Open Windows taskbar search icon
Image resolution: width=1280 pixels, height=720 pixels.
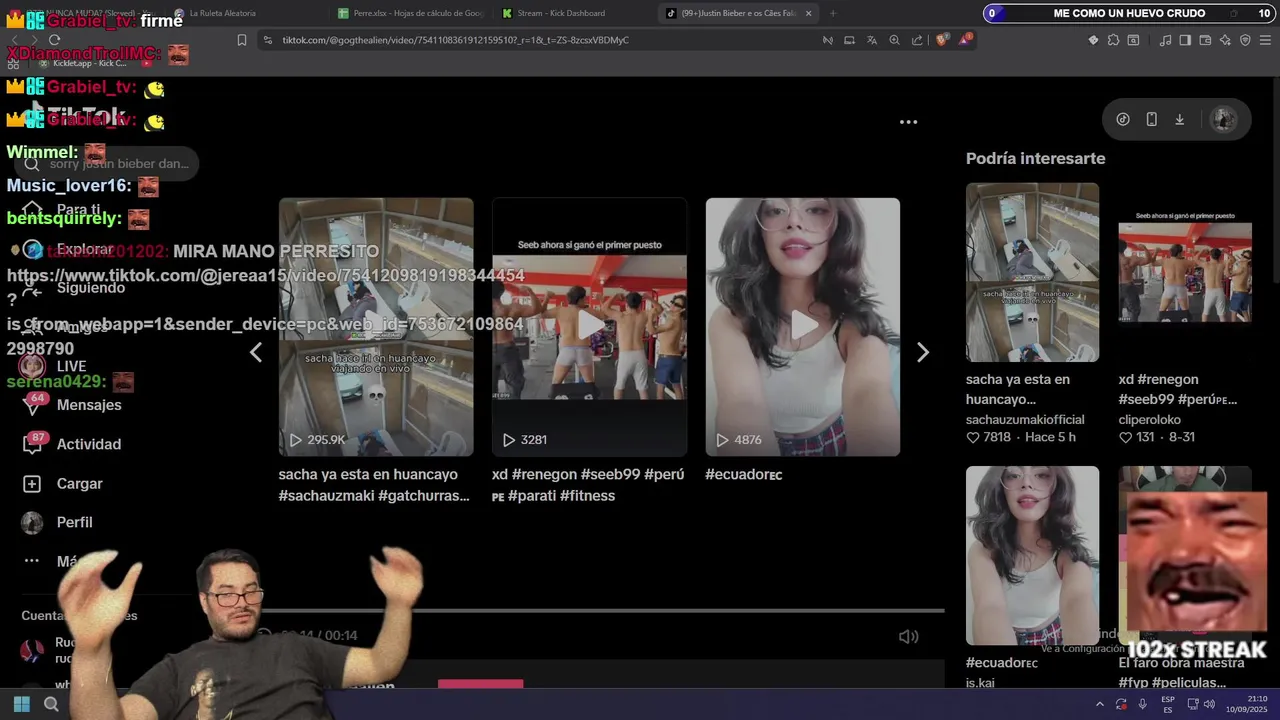51,704
